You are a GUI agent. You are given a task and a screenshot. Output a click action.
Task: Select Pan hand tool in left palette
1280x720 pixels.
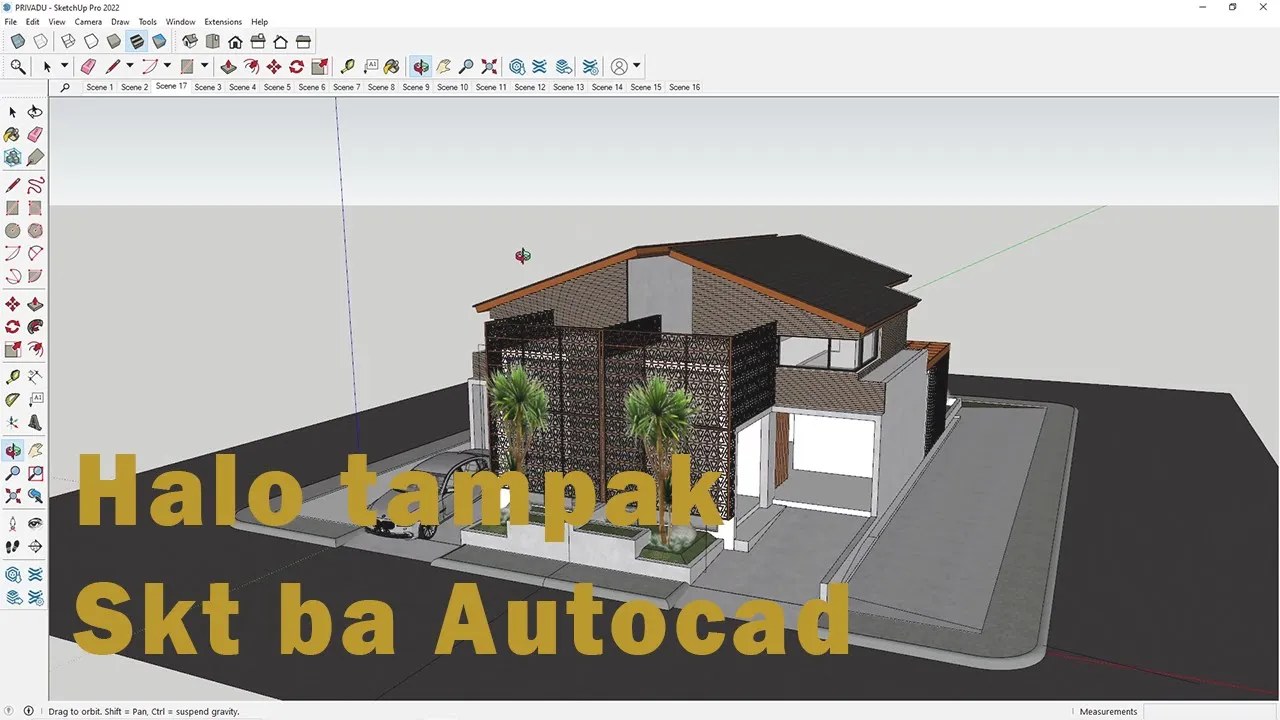[35, 450]
